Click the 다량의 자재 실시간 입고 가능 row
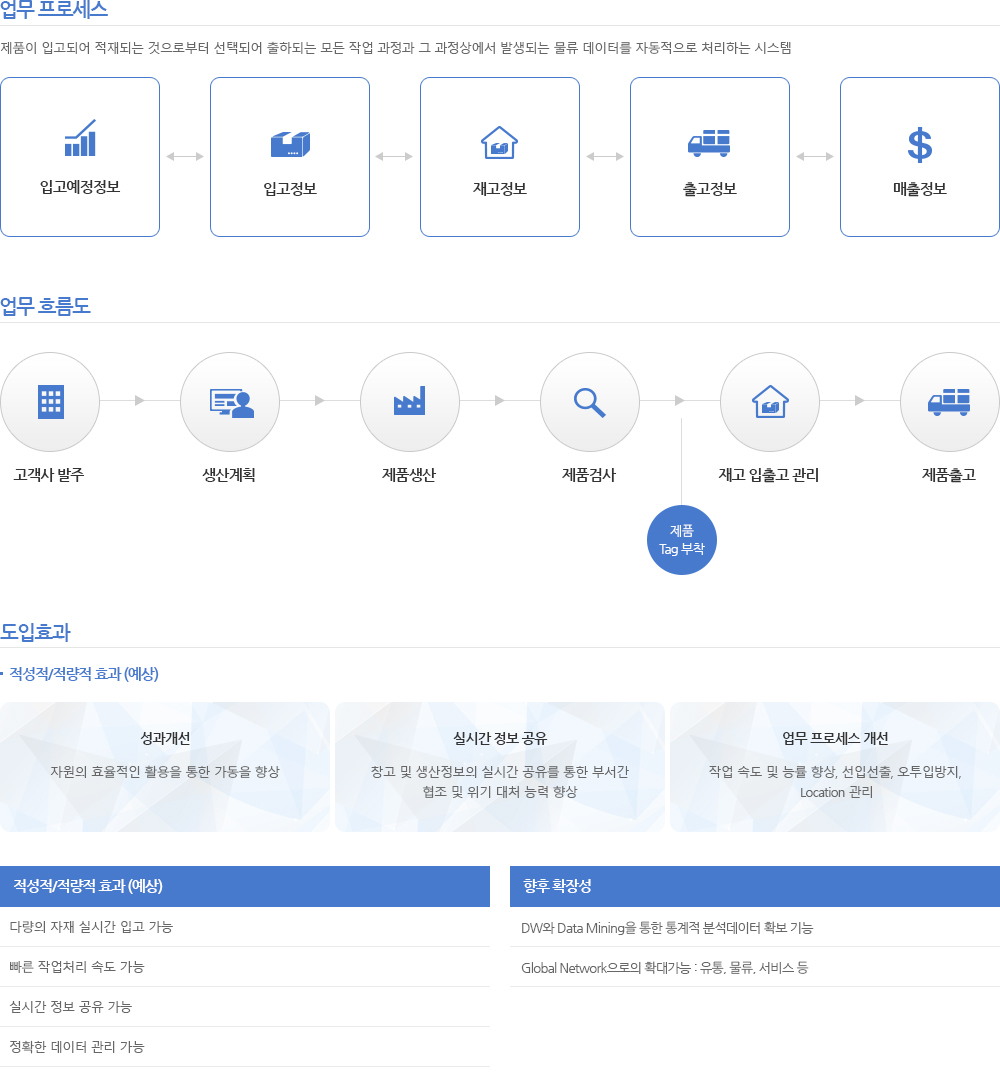This screenshot has width=1000, height=1081. click(245, 927)
